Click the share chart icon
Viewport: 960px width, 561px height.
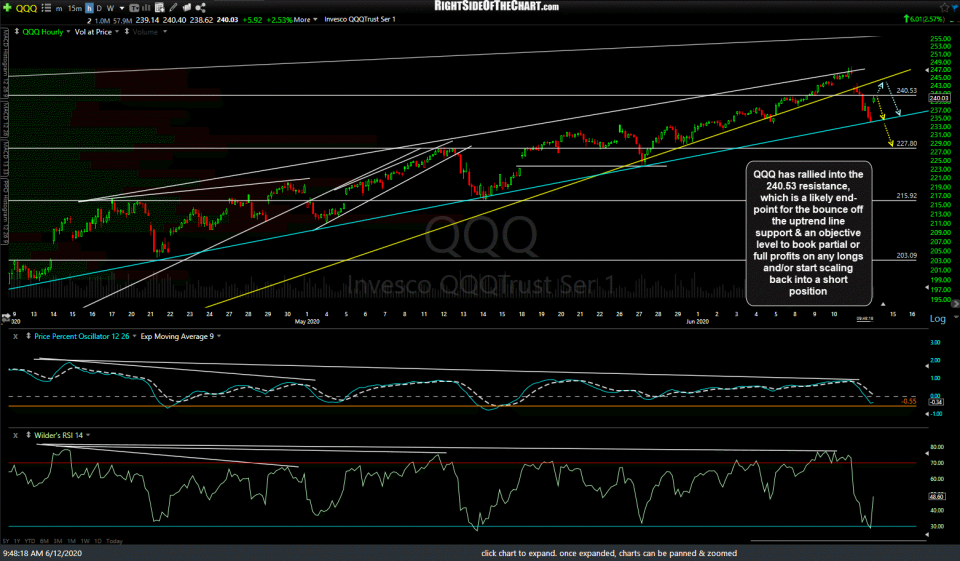coord(200,8)
